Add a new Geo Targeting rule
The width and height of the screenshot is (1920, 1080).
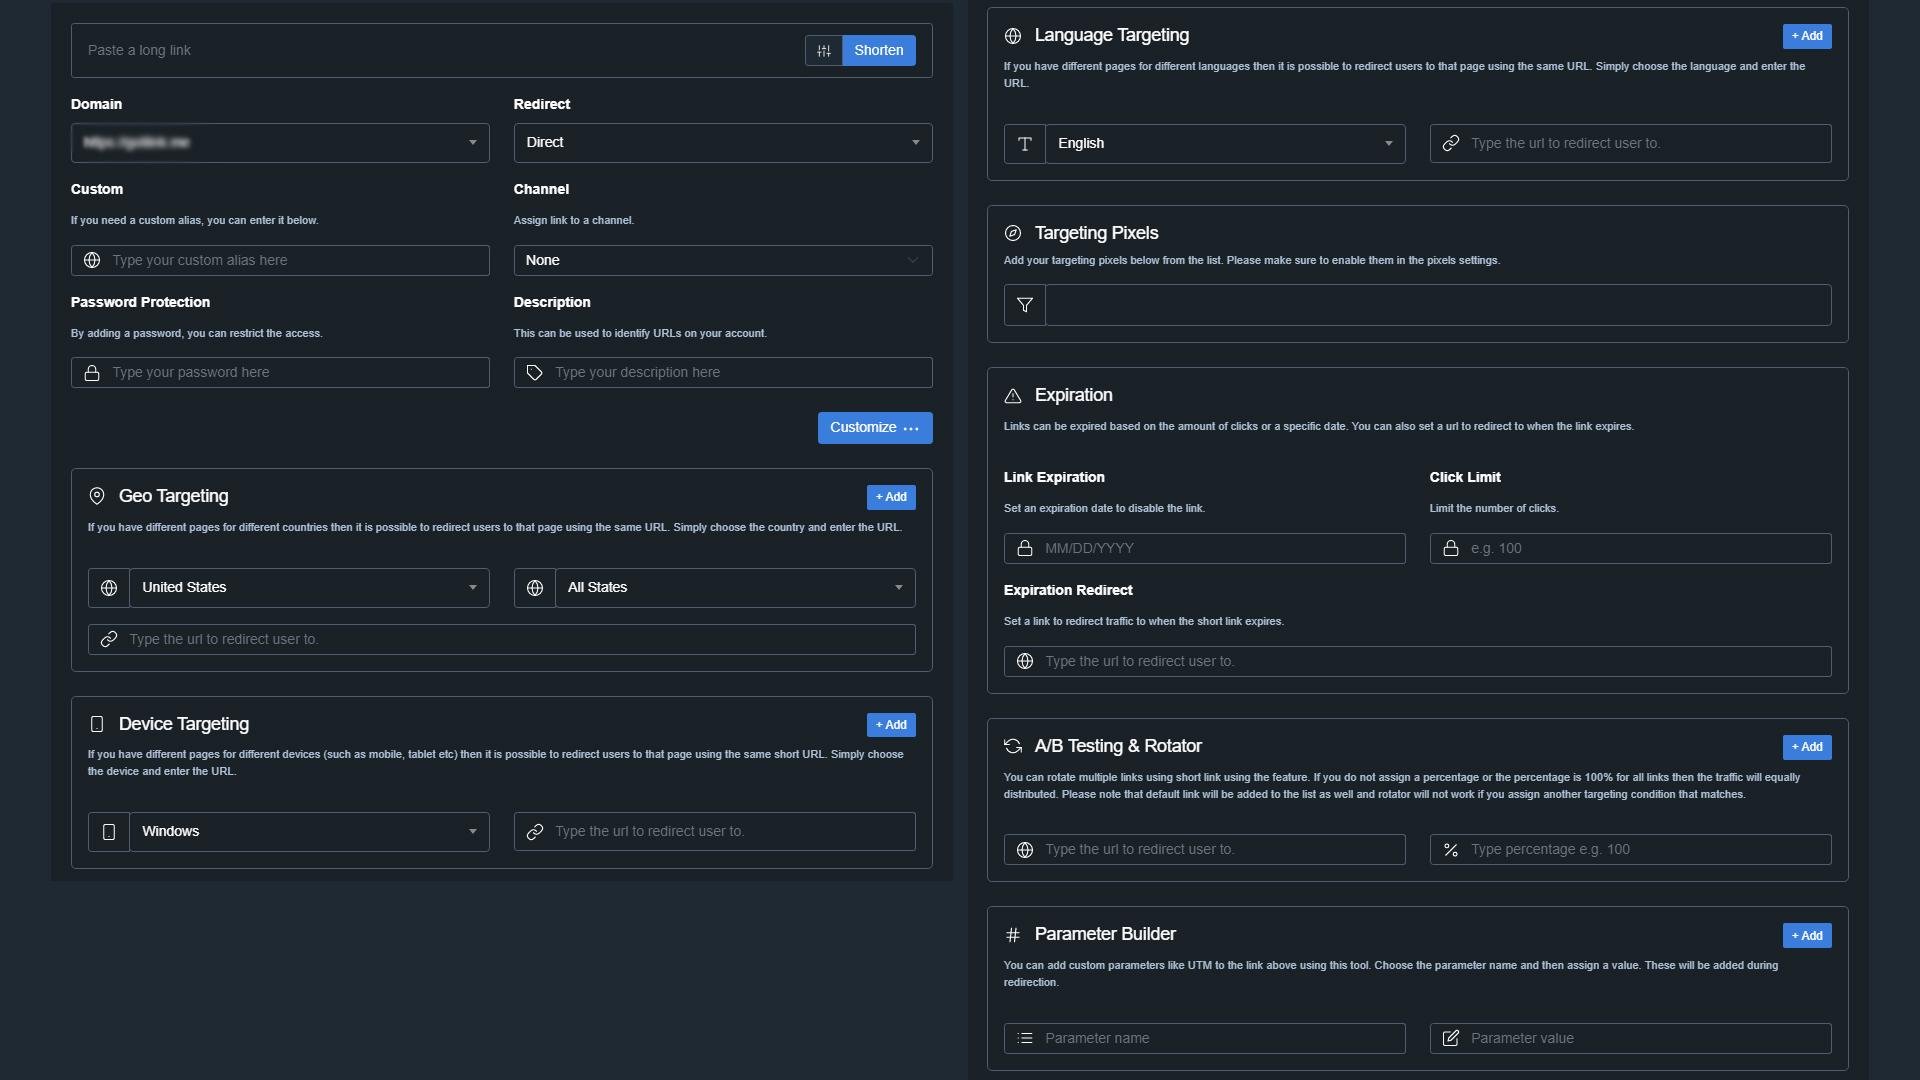click(x=890, y=497)
